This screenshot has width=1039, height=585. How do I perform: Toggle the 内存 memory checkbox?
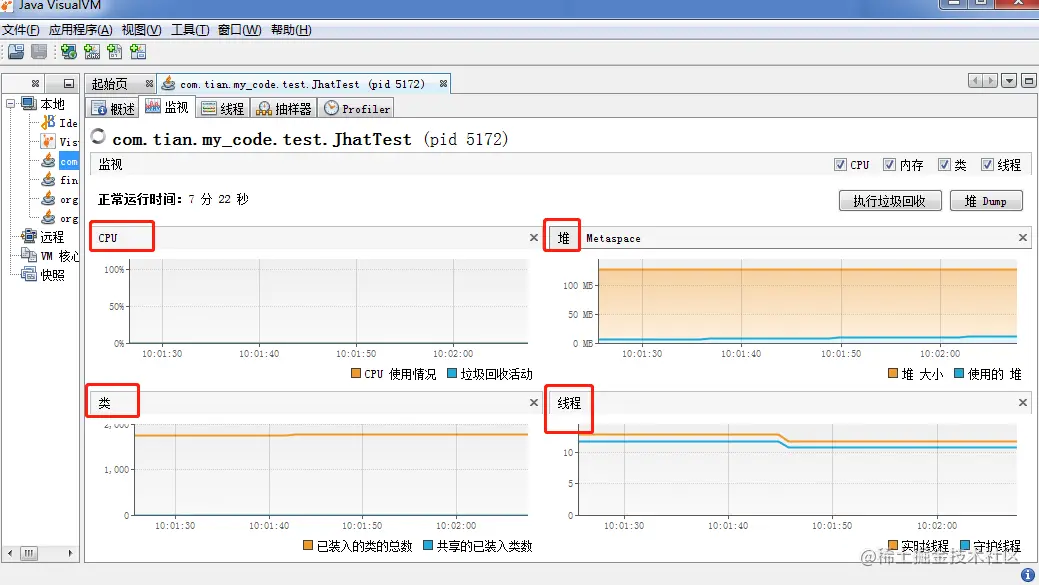(889, 164)
